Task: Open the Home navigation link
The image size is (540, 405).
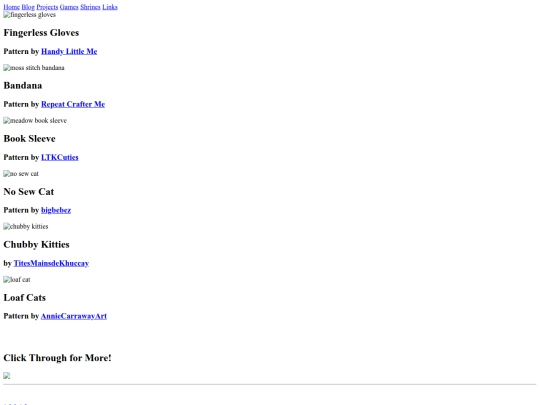Action: point(12,7)
